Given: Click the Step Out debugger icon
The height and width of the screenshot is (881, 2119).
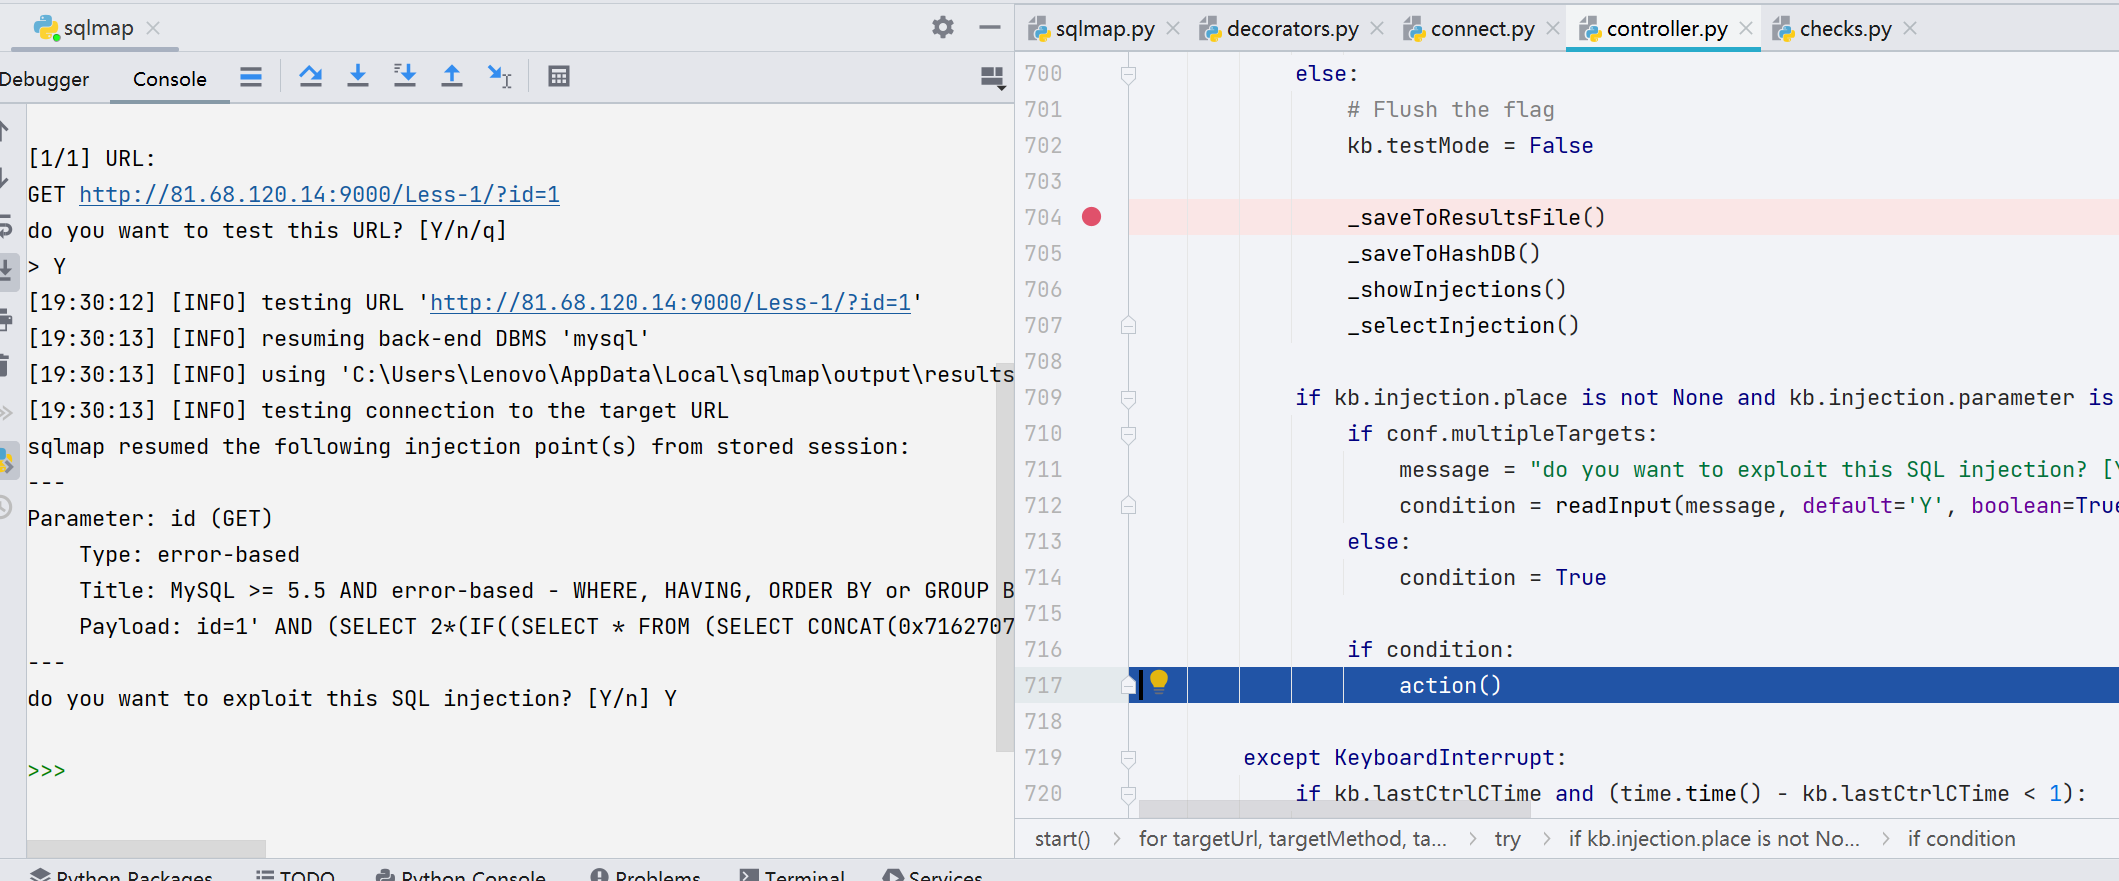Looking at the screenshot, I should tap(452, 76).
